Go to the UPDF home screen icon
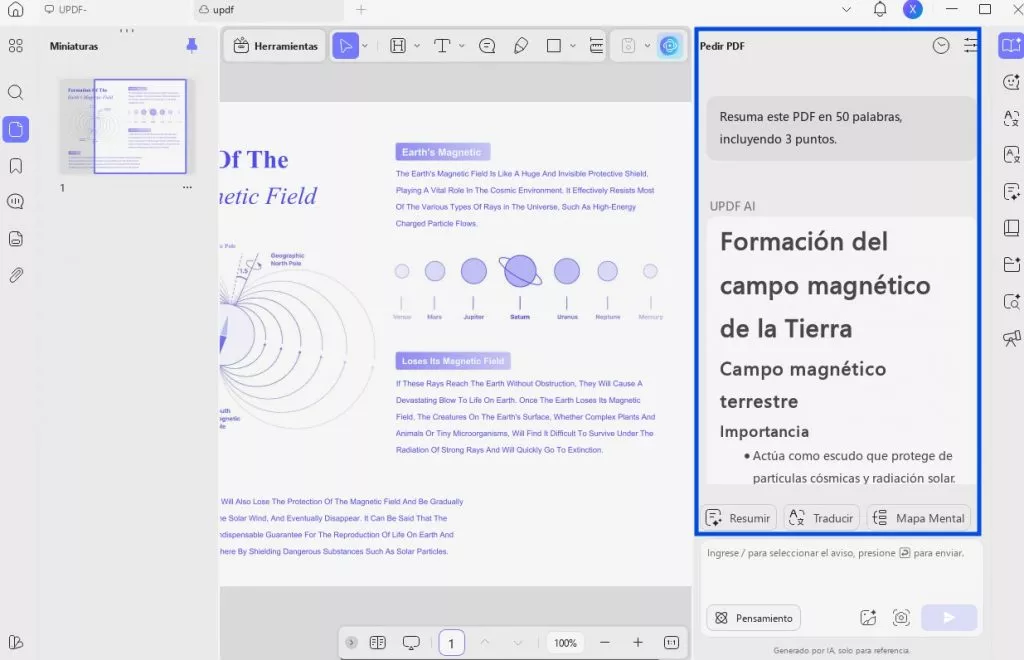Viewport: 1024px width, 660px height. pos(16,9)
